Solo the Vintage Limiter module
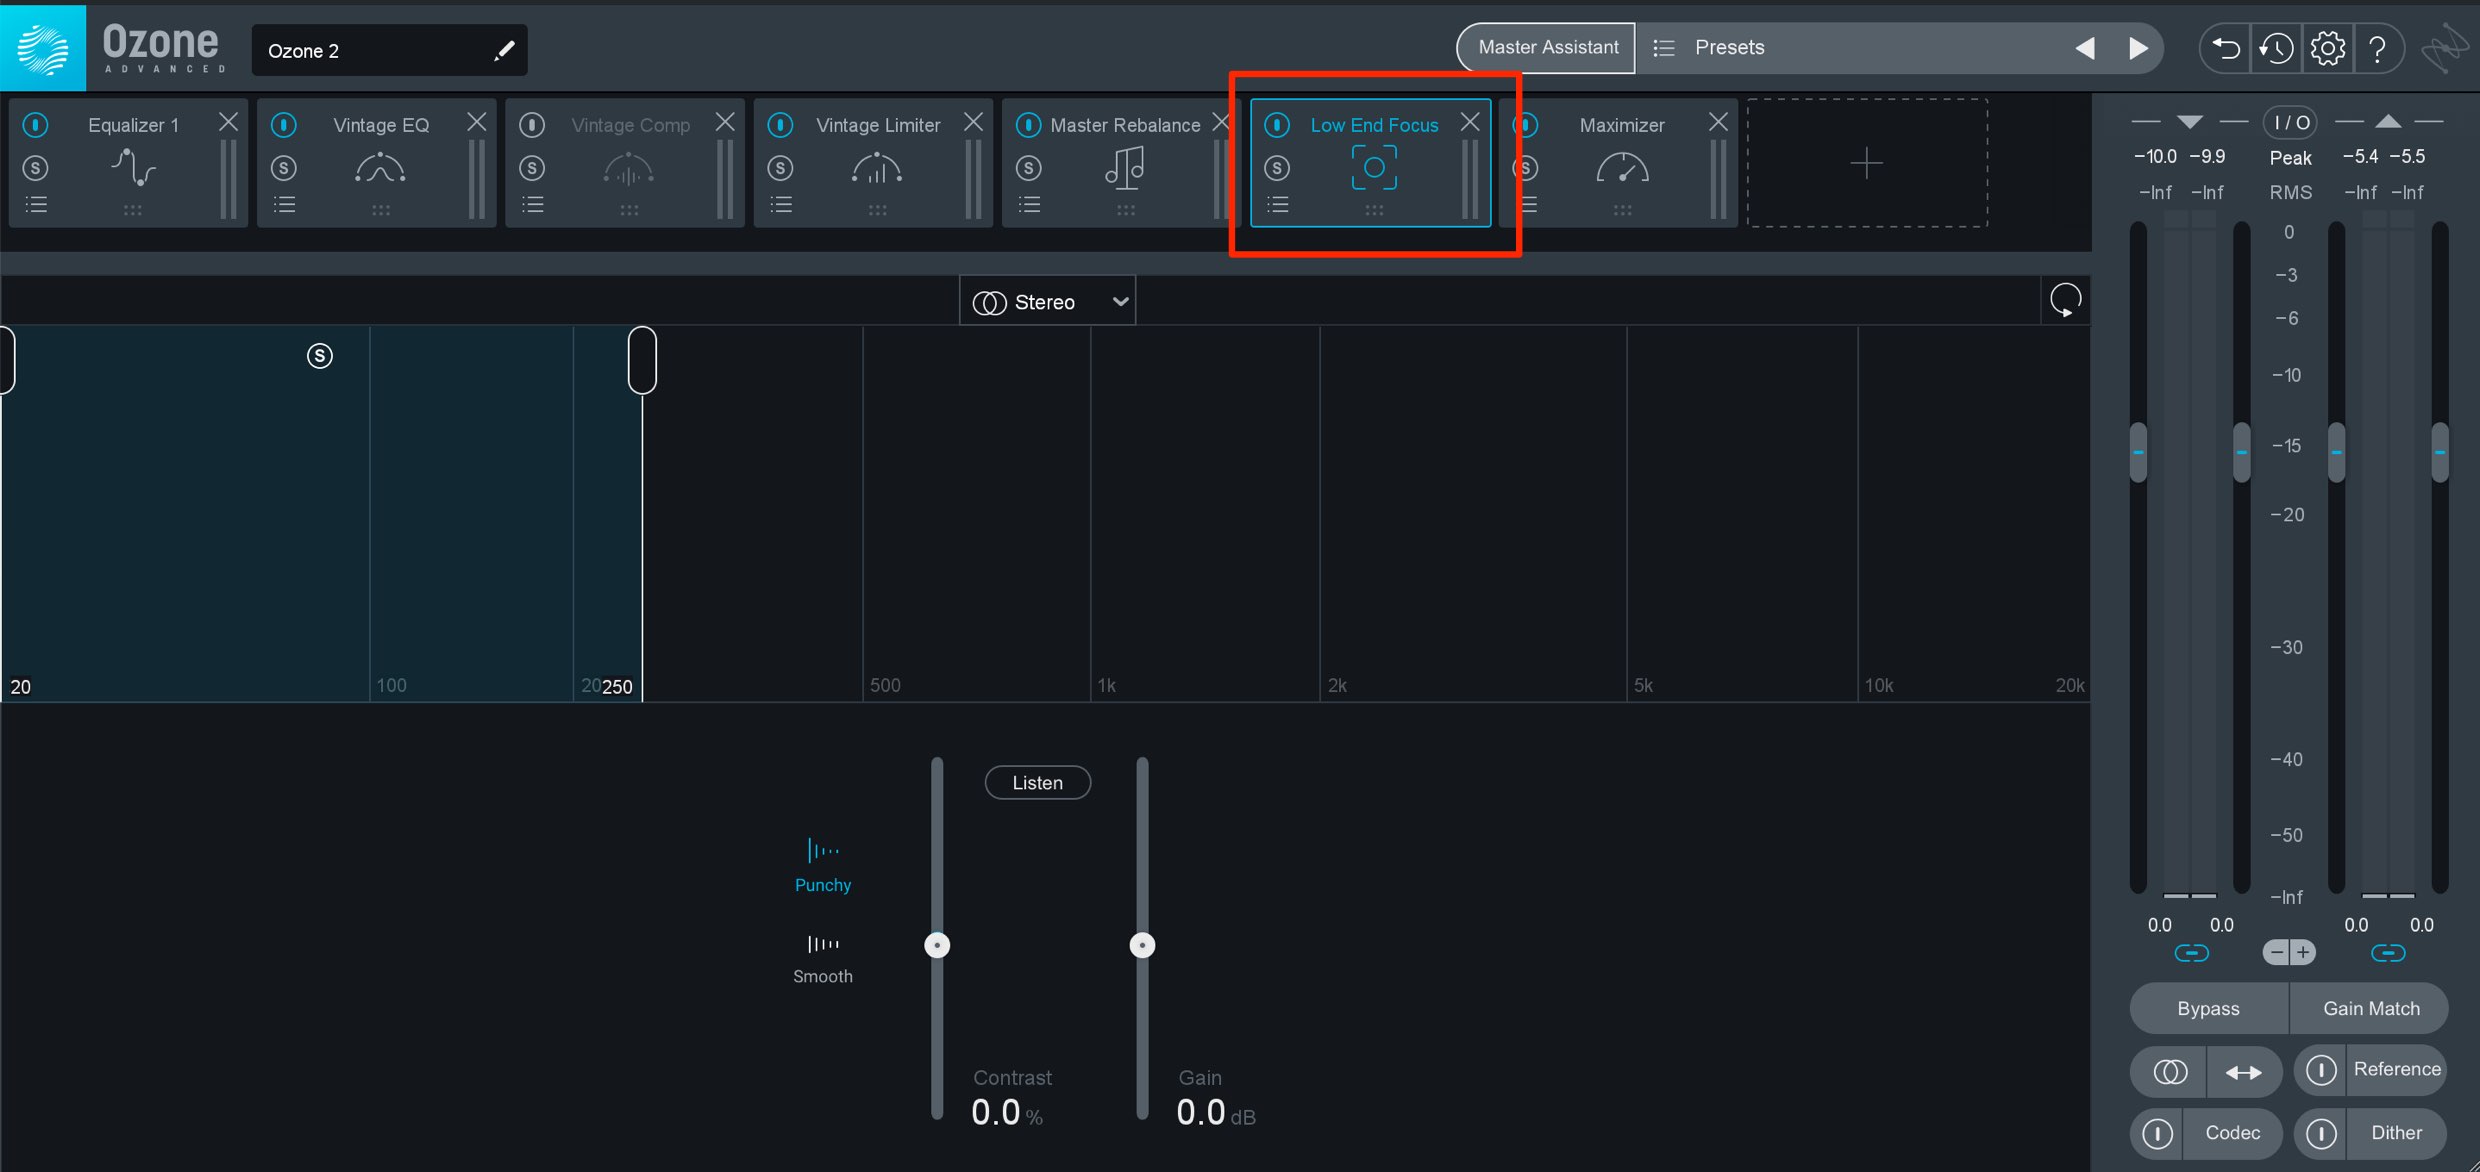The width and height of the screenshot is (2480, 1172). coord(781,168)
